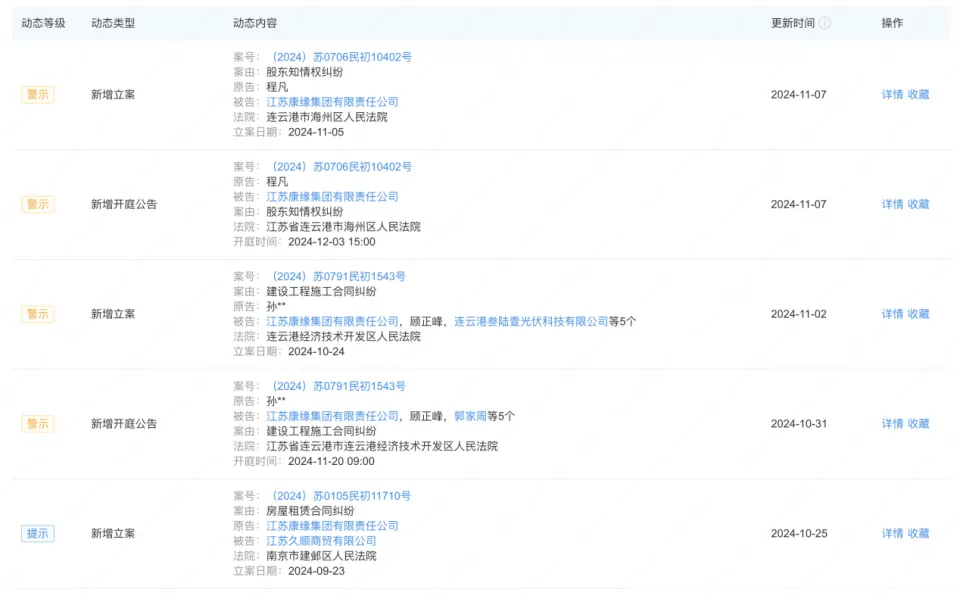960x596 pixels.
Task: Click 警示 badge in 2024-11-20 开庭 row
Action: click(37, 423)
